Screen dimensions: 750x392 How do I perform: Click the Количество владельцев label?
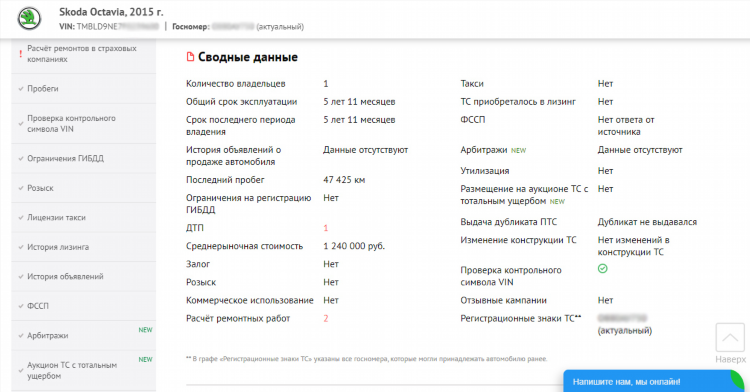coord(236,84)
